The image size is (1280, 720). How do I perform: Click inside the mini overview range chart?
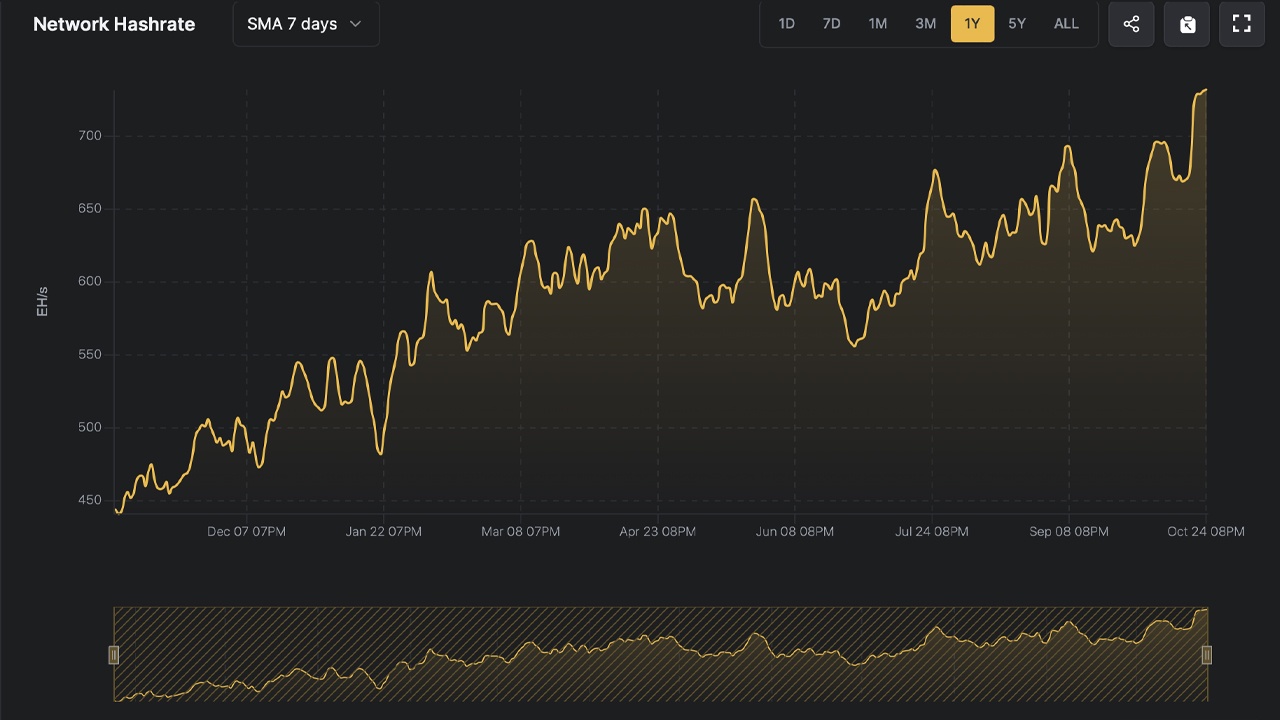click(660, 655)
